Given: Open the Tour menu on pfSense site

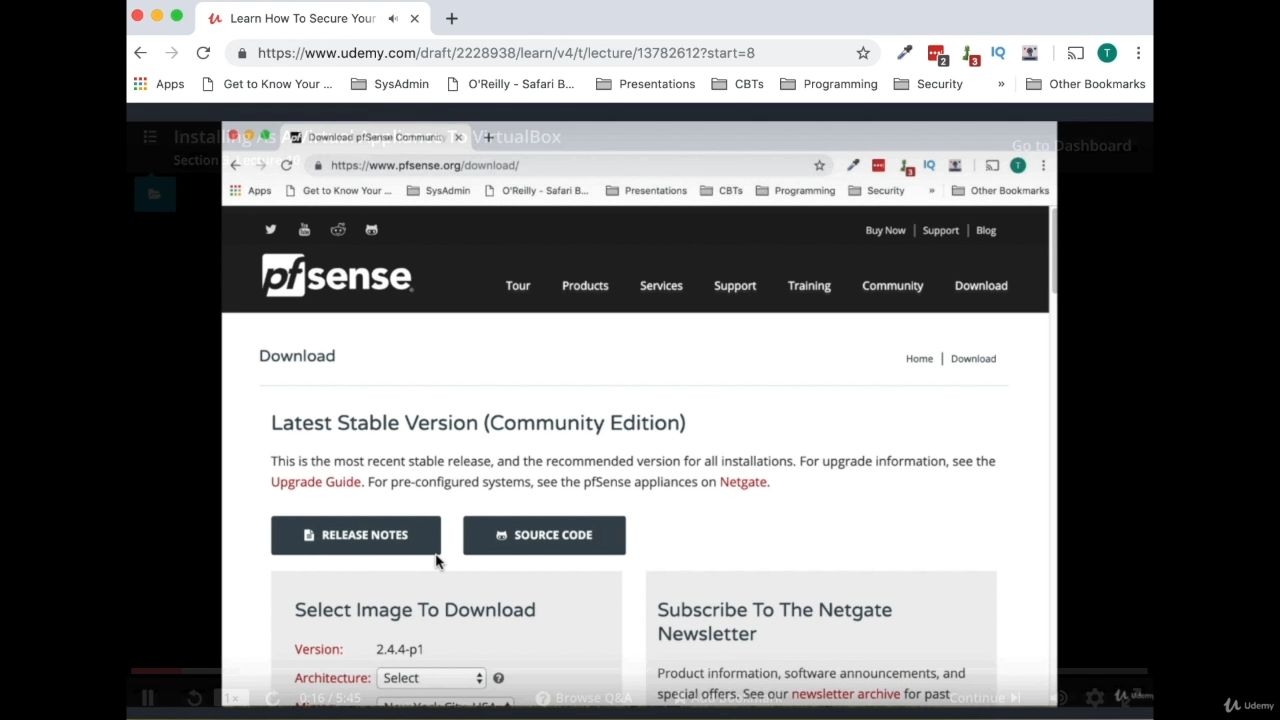Looking at the screenshot, I should [518, 286].
